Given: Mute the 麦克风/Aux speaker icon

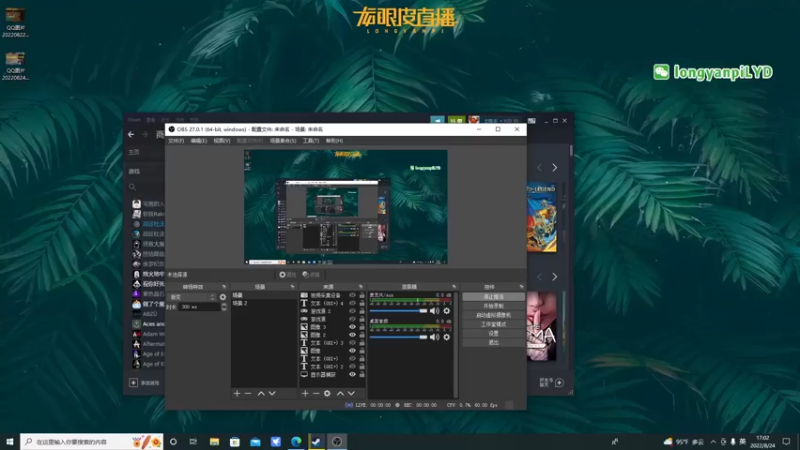Looking at the screenshot, I should (x=434, y=311).
